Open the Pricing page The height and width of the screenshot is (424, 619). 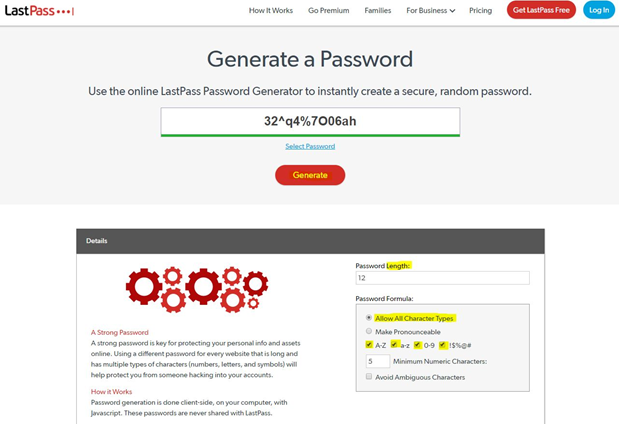[x=480, y=11]
